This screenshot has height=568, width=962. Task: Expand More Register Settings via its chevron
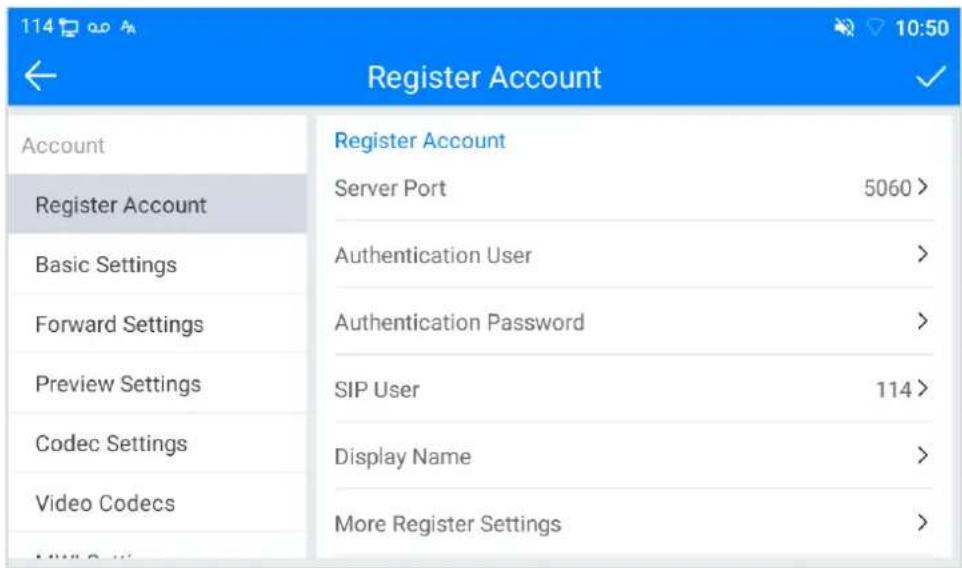pos(922,522)
